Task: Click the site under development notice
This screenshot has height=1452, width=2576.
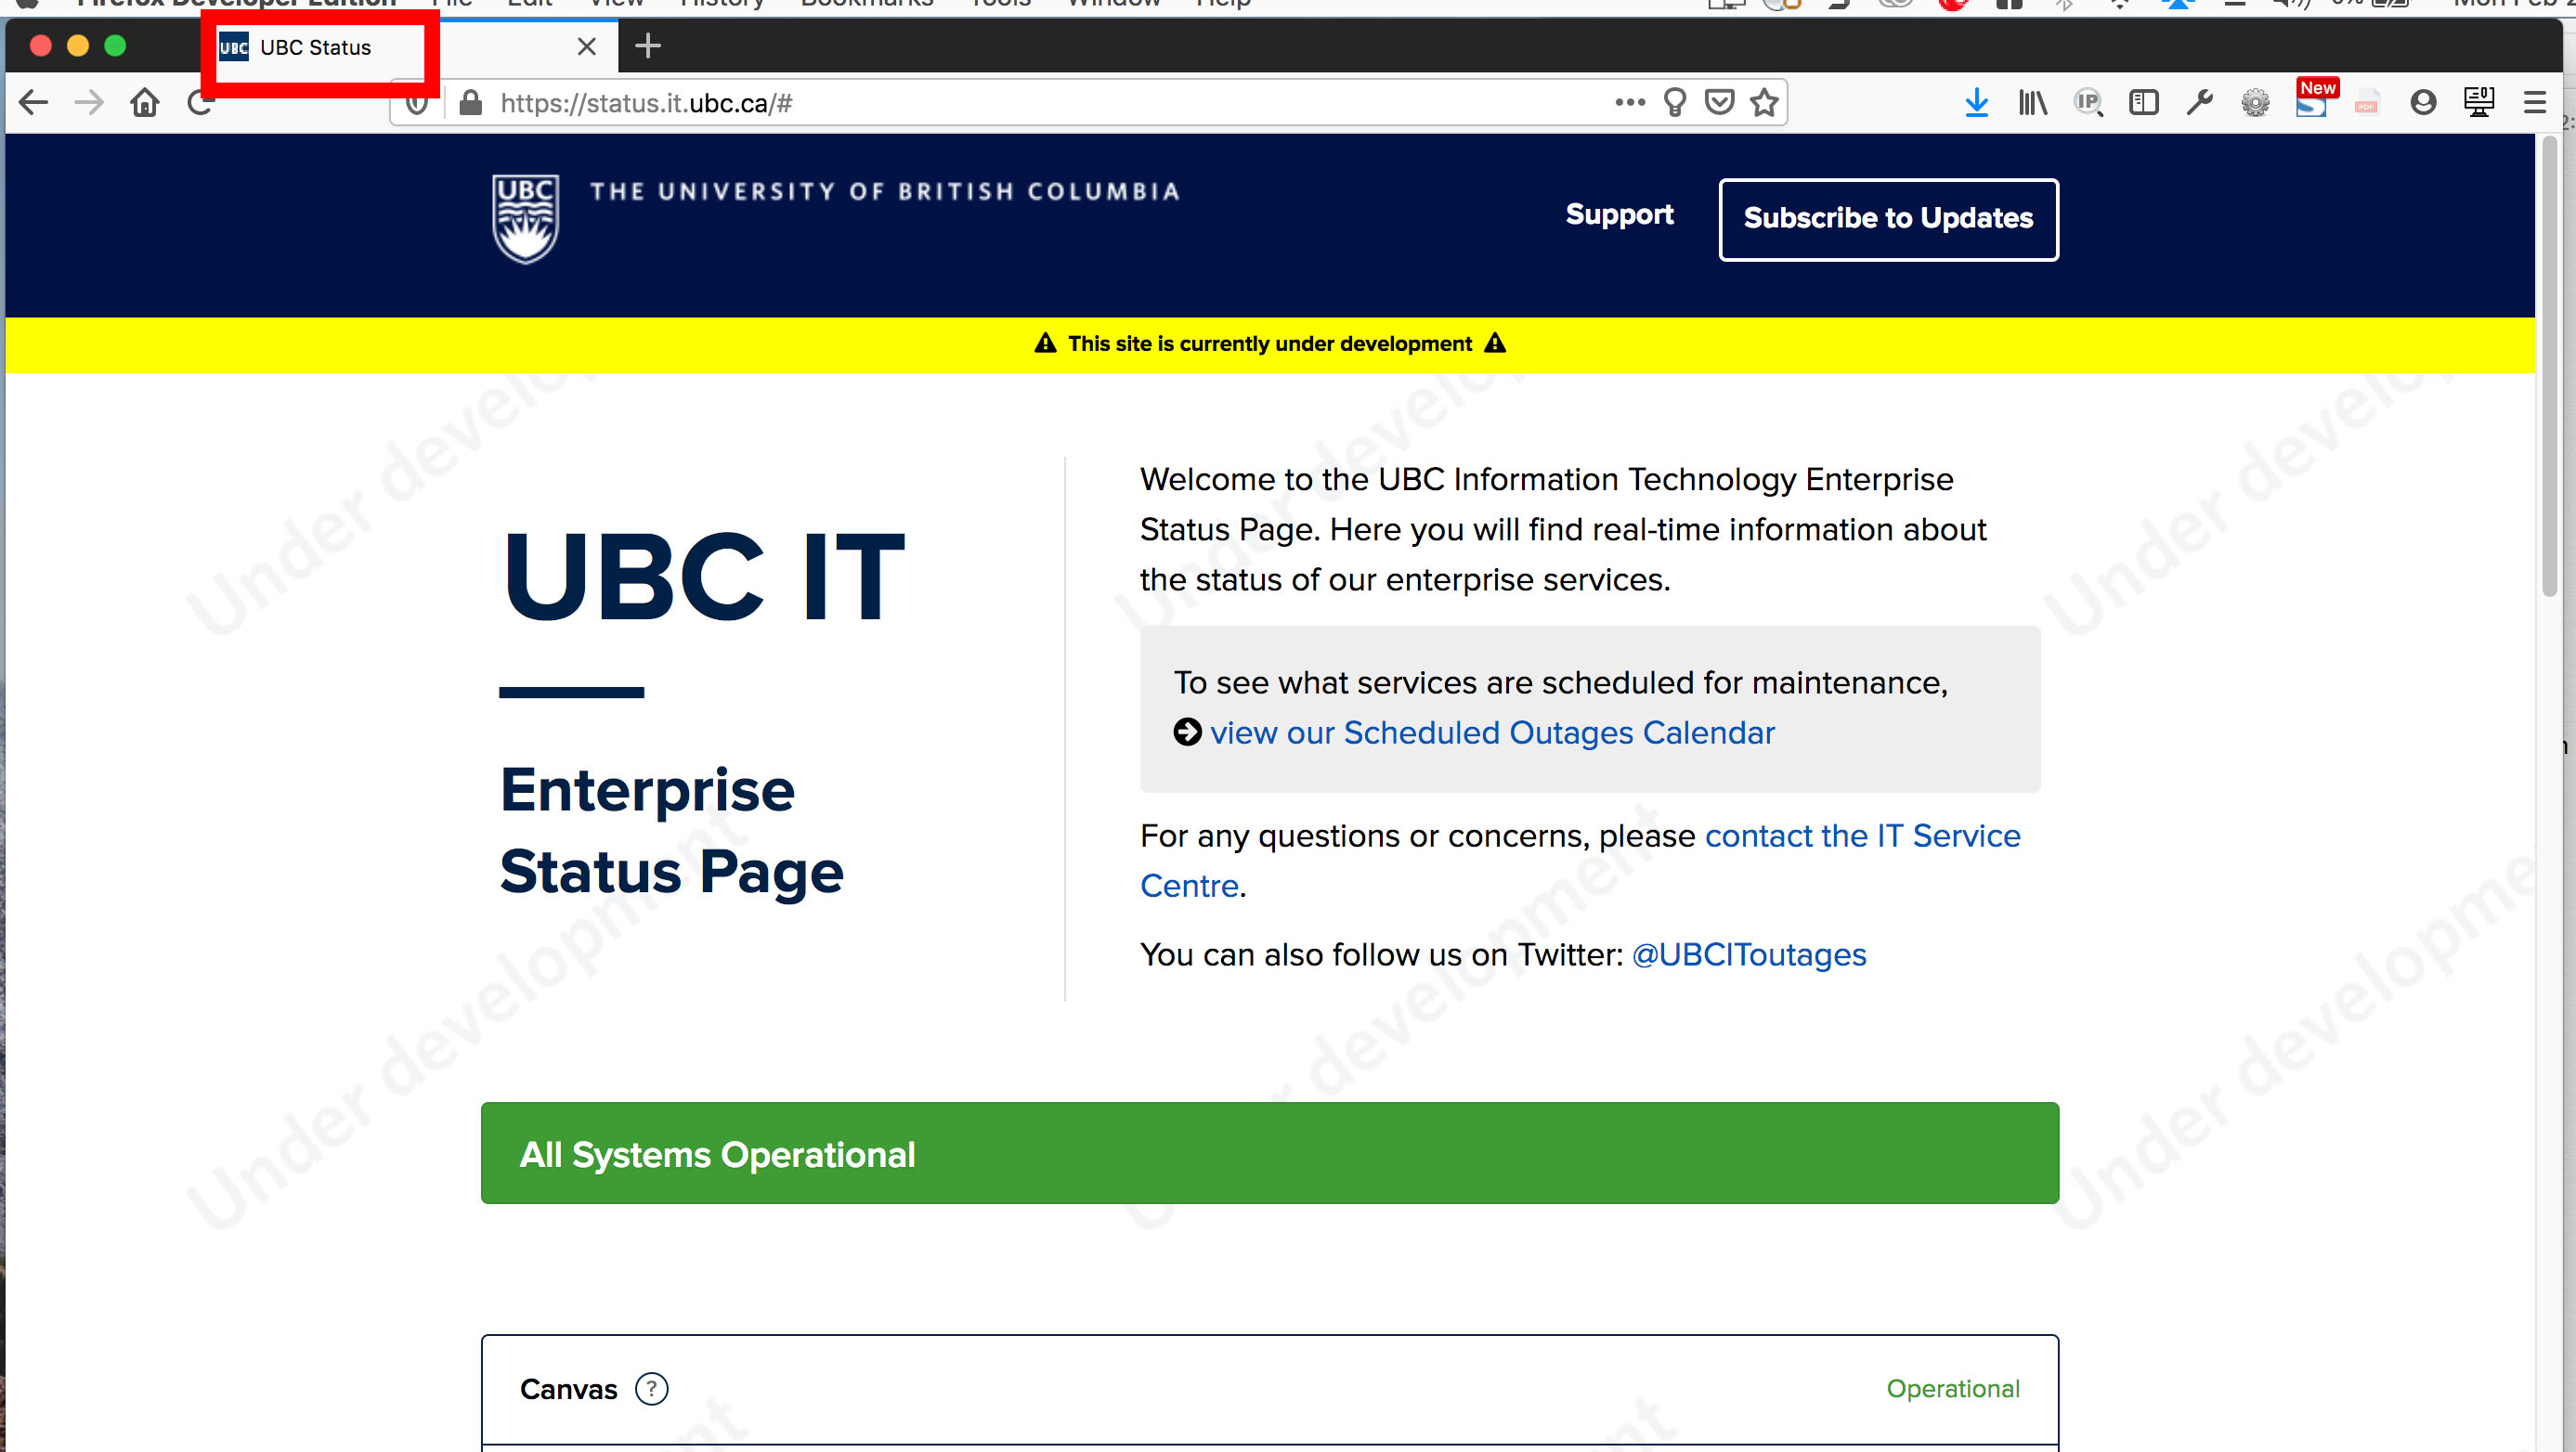Action: (1270, 344)
